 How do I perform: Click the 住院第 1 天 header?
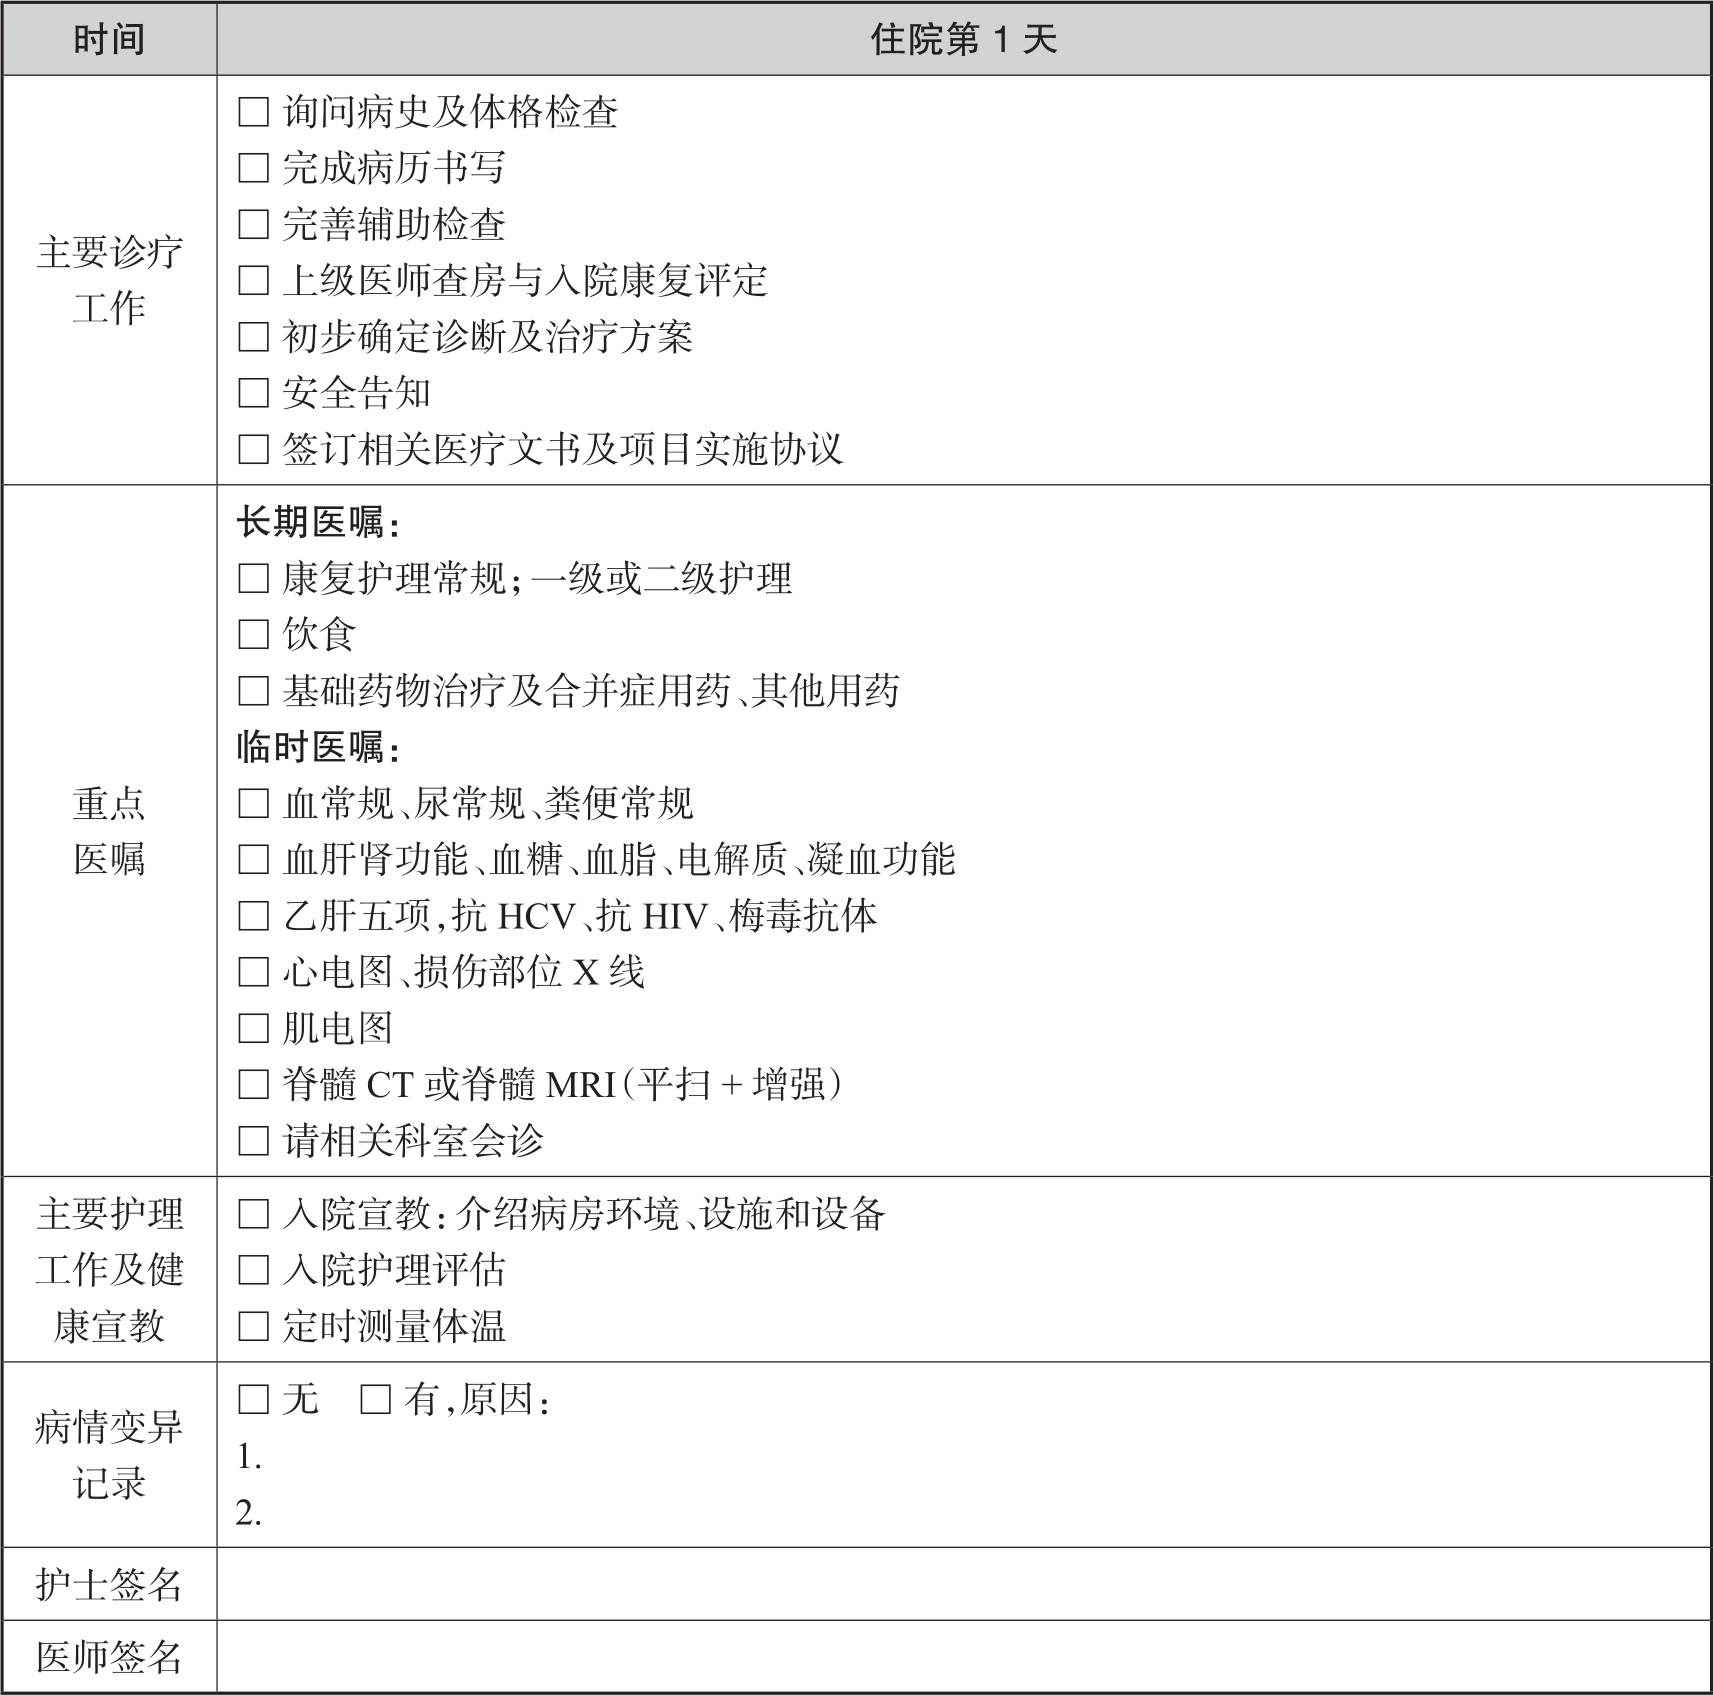coord(963,39)
